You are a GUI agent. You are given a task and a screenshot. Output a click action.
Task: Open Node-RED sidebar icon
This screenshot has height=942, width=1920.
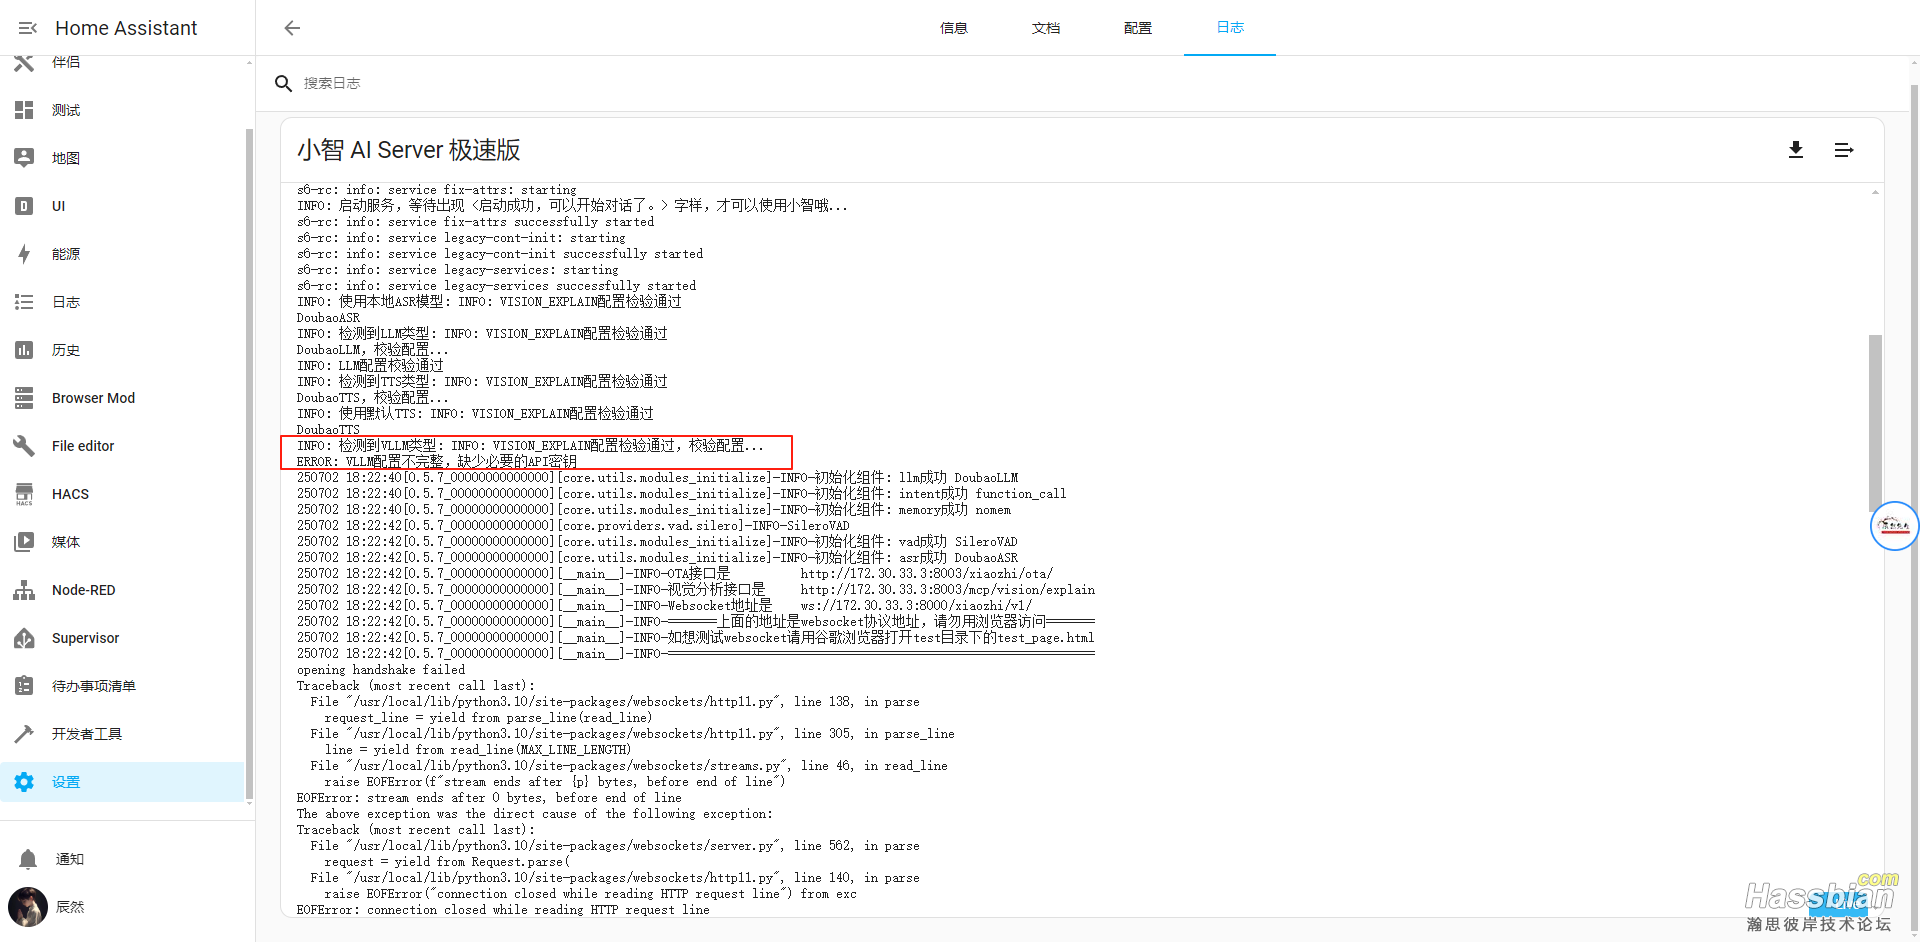tap(24, 590)
